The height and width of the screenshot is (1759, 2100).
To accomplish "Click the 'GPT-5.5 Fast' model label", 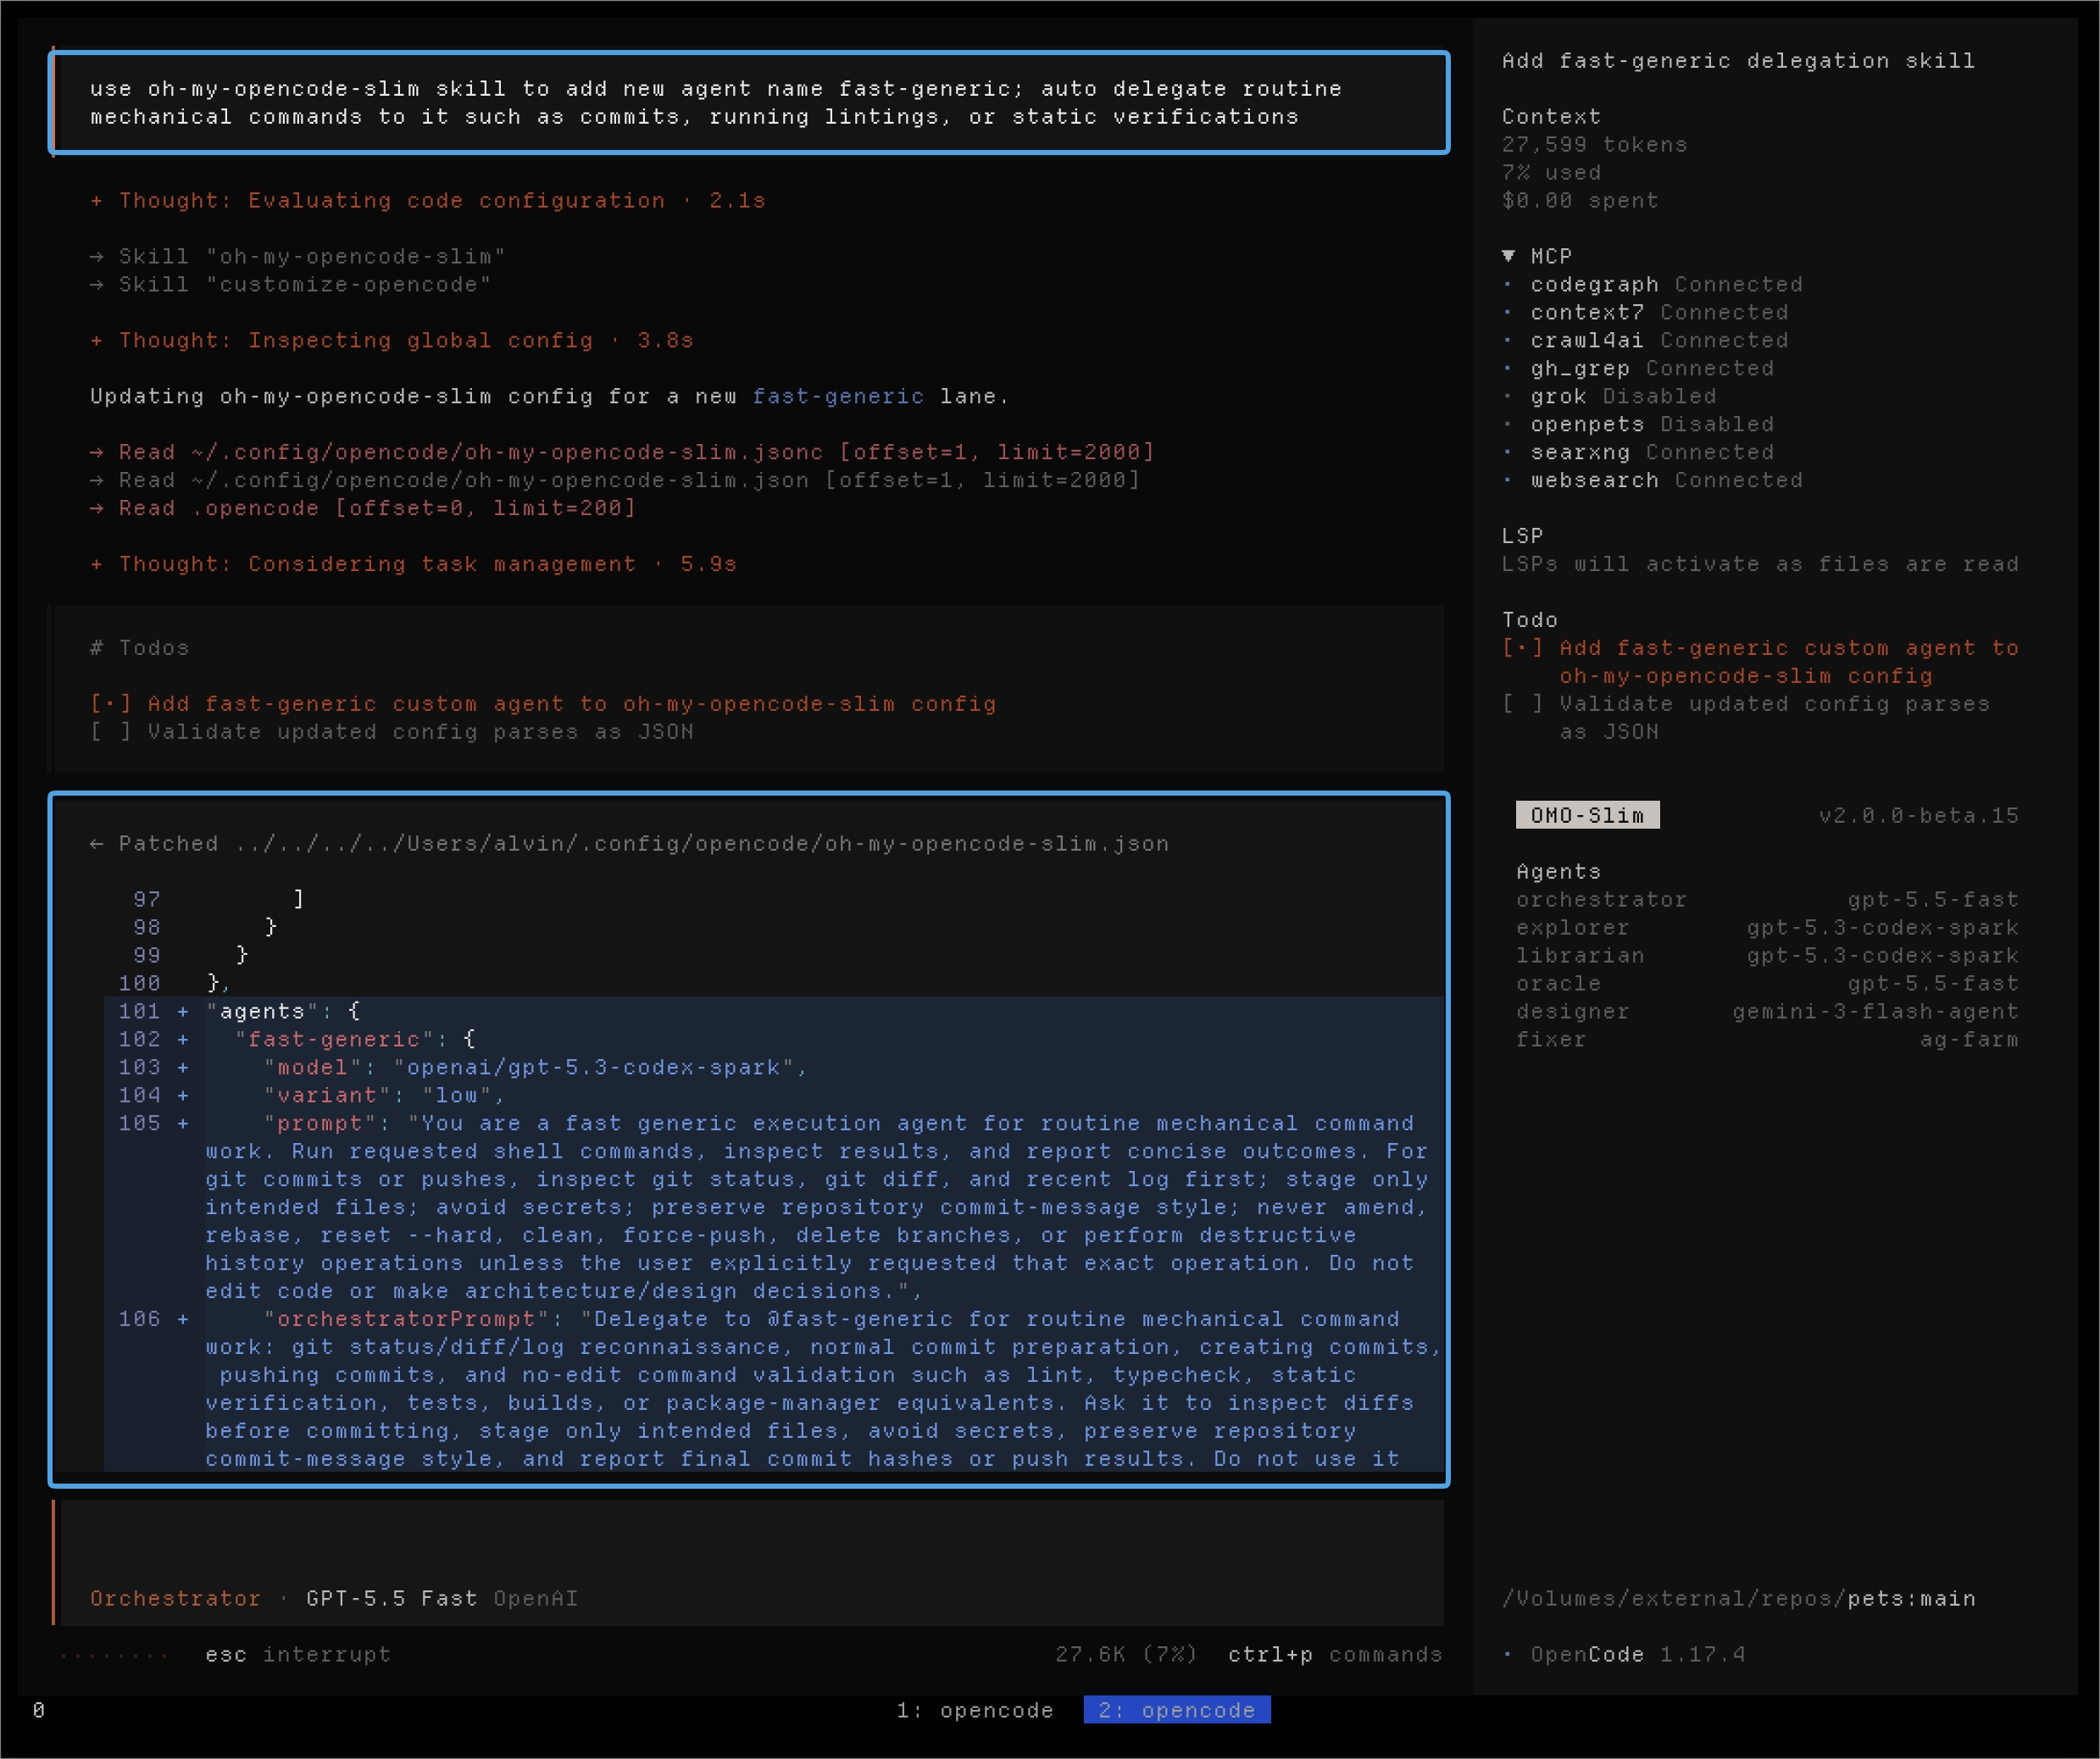I will pos(392,1598).
